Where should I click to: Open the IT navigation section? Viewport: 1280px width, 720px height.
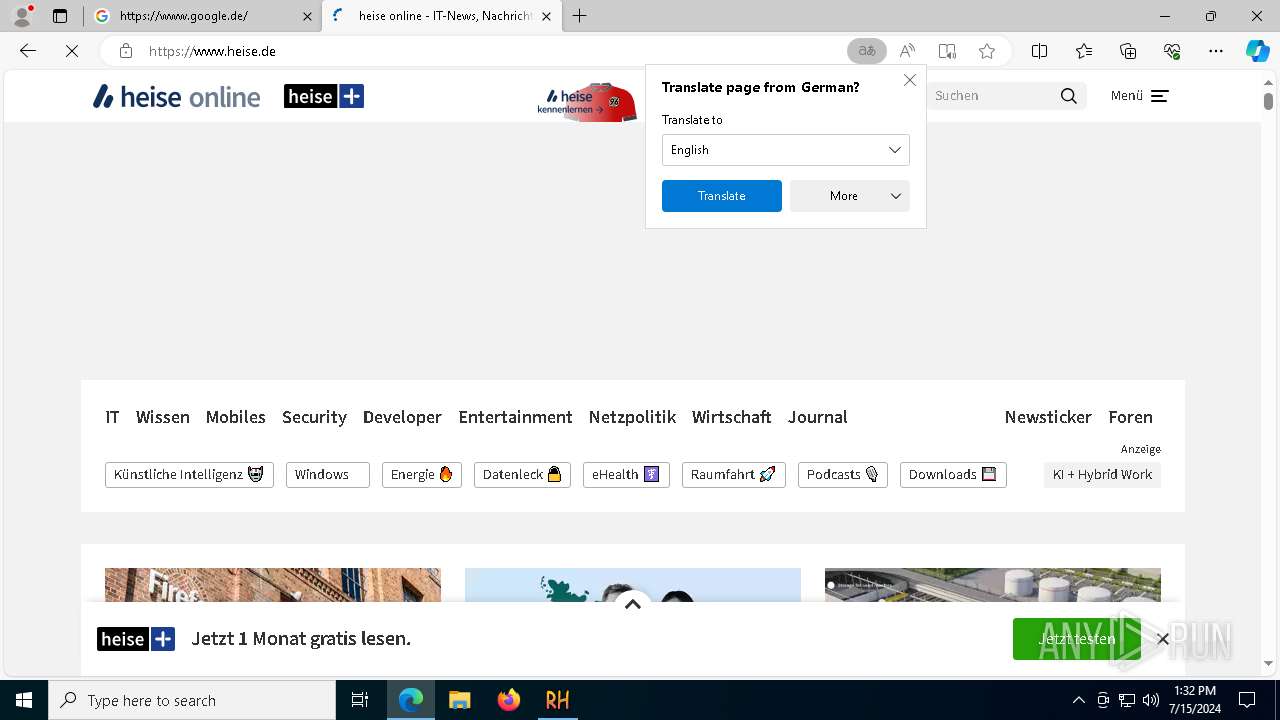112,417
